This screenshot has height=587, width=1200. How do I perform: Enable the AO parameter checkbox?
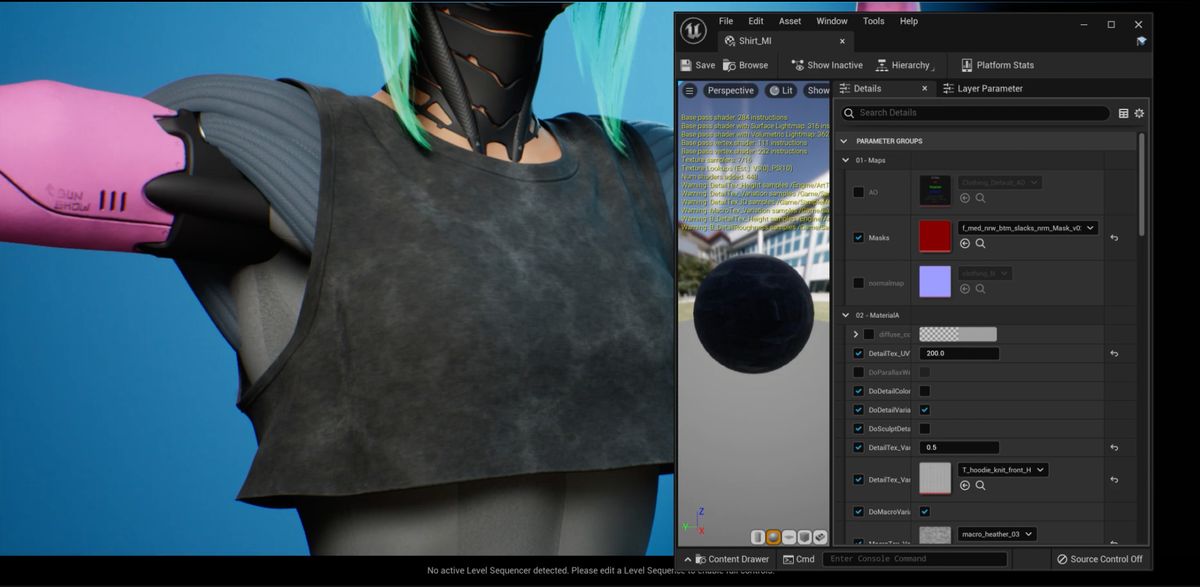coord(858,191)
